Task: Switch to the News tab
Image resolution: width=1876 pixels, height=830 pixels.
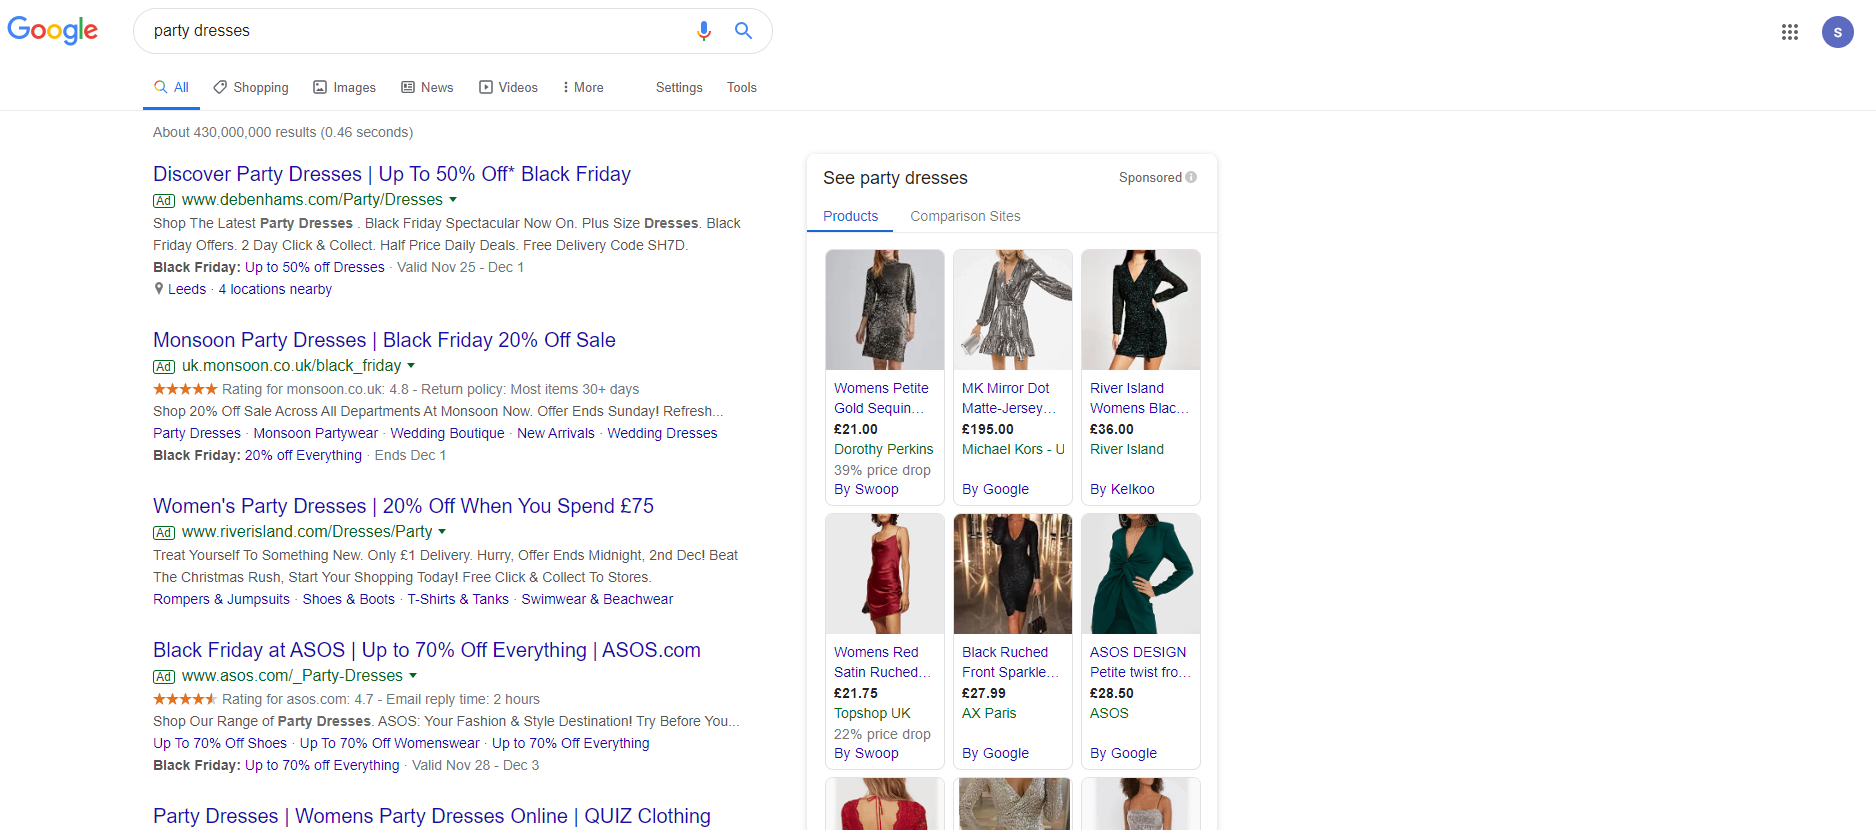Action: click(427, 88)
